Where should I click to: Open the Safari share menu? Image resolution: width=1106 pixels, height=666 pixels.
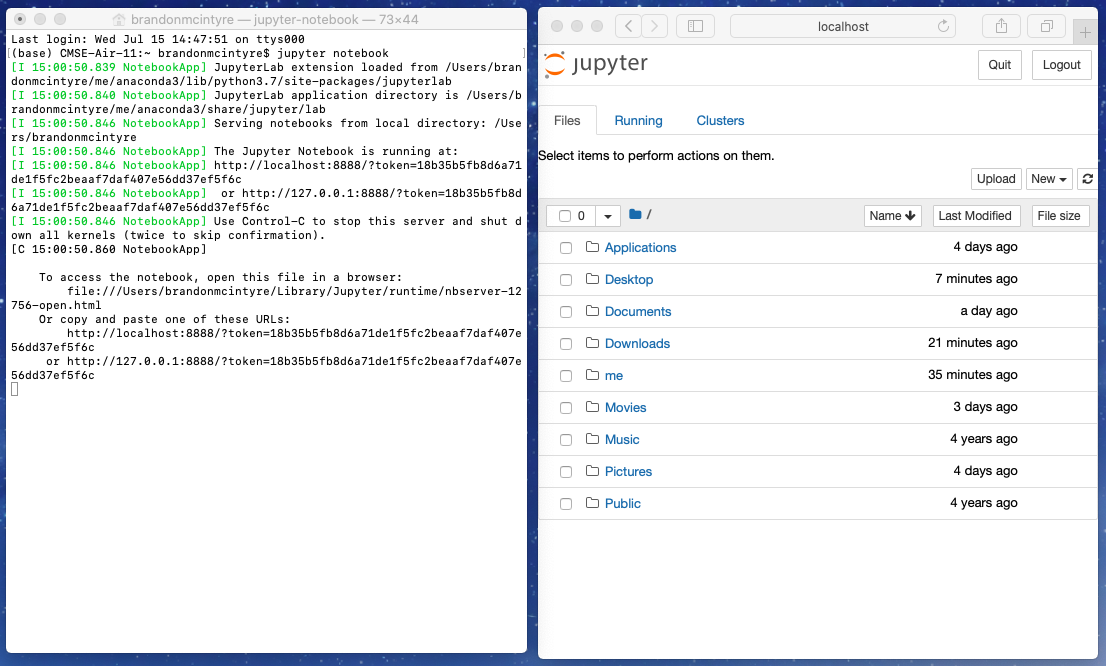[x=1002, y=26]
